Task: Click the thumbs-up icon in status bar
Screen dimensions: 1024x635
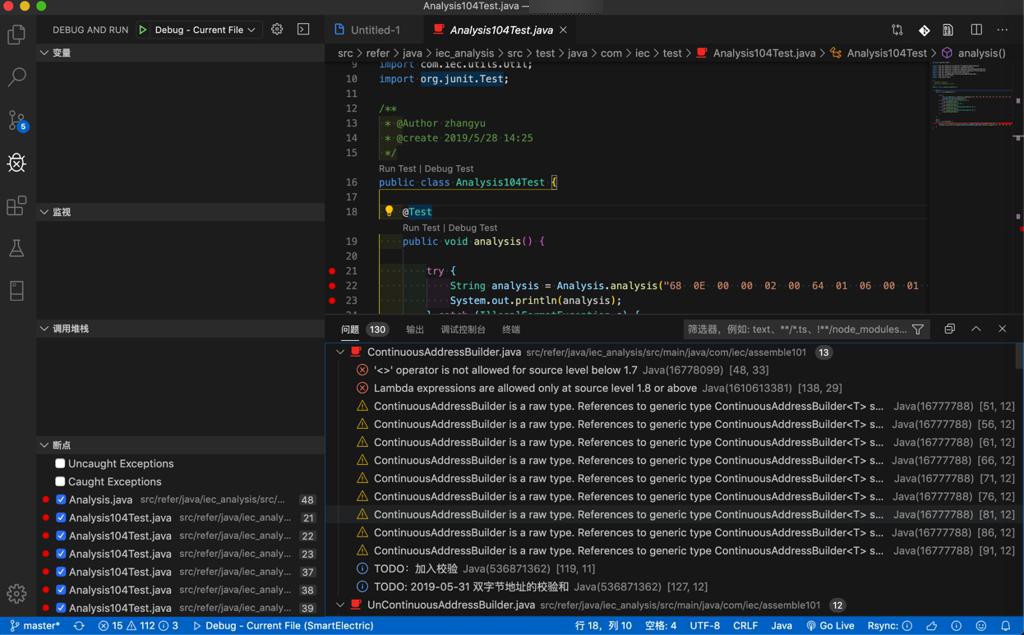Action: coord(932,626)
